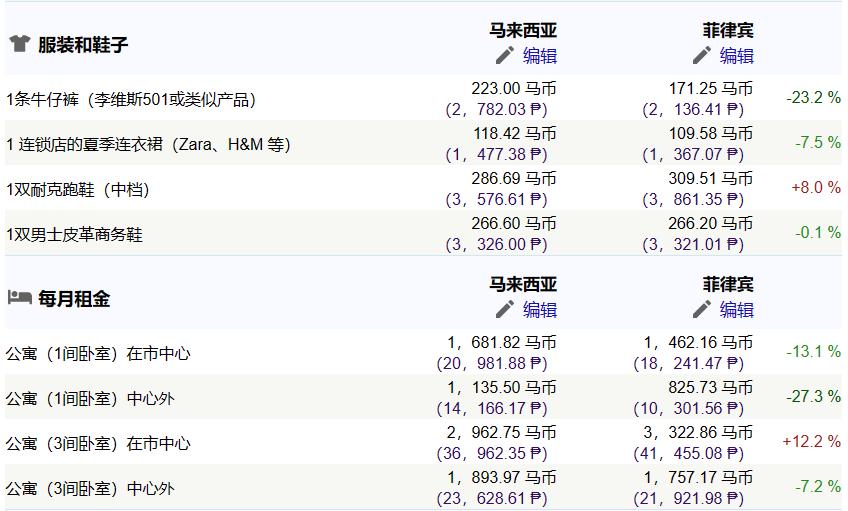
Task: Click the 286.69 马币 running shoes price
Action: [514, 178]
